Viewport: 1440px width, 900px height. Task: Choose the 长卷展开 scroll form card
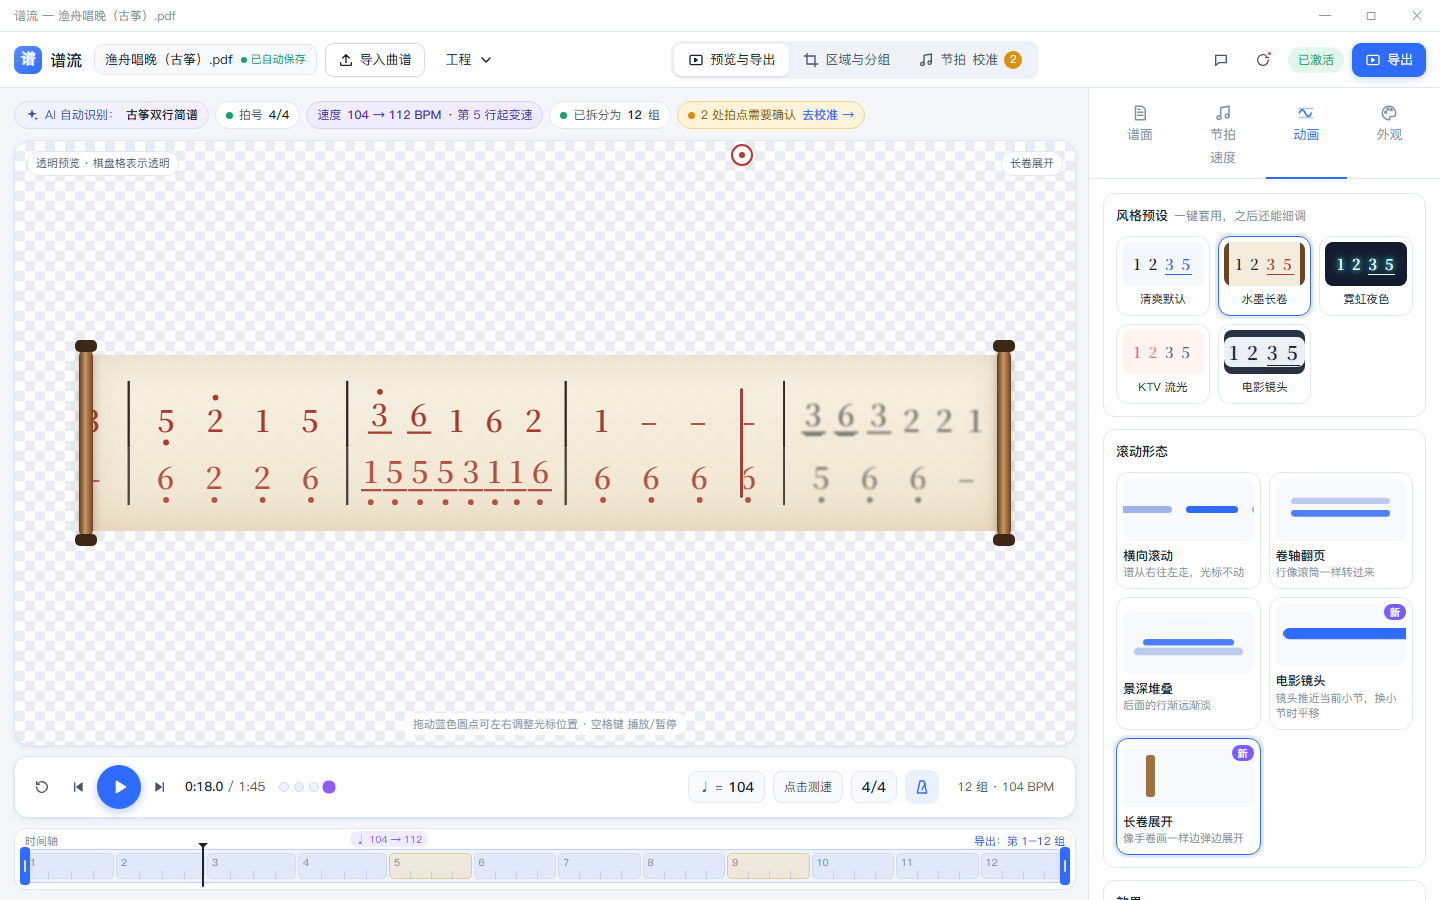pyautogui.click(x=1188, y=796)
